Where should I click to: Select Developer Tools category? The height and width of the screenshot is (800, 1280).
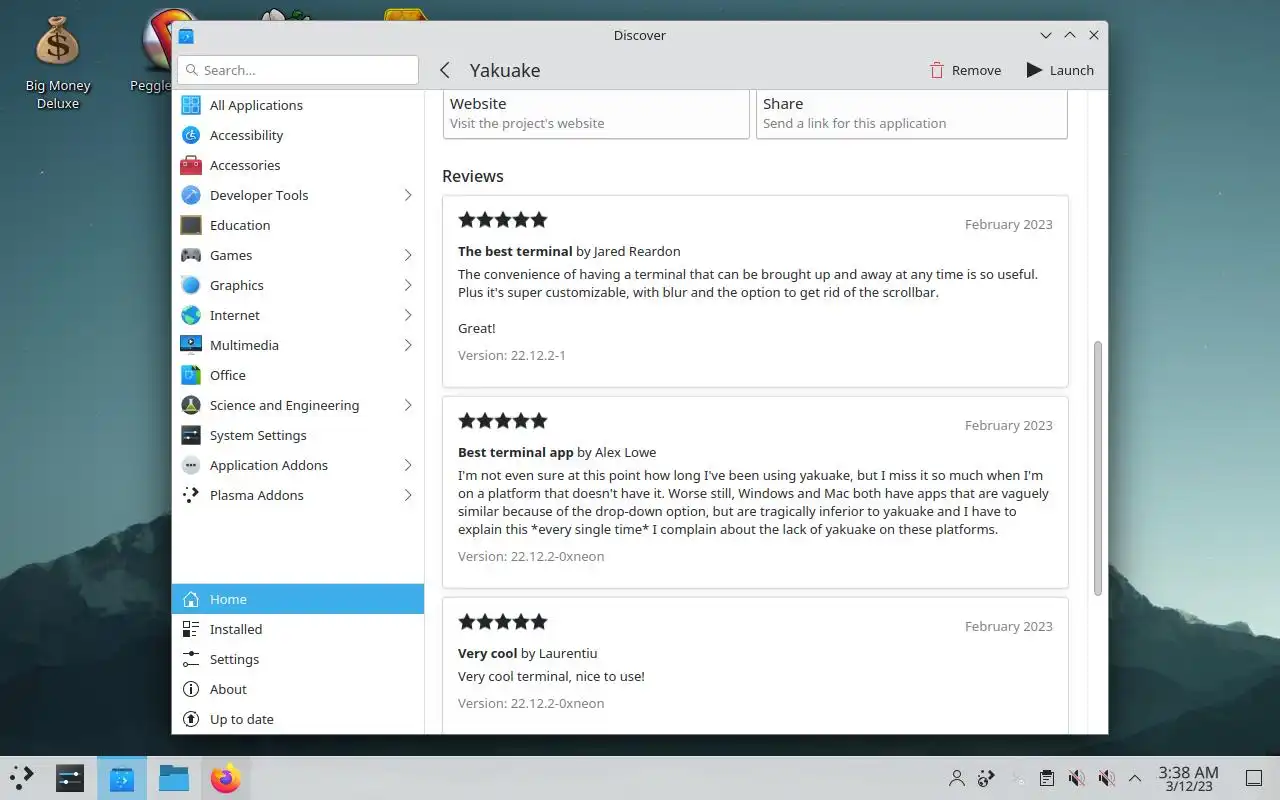[x=298, y=195]
